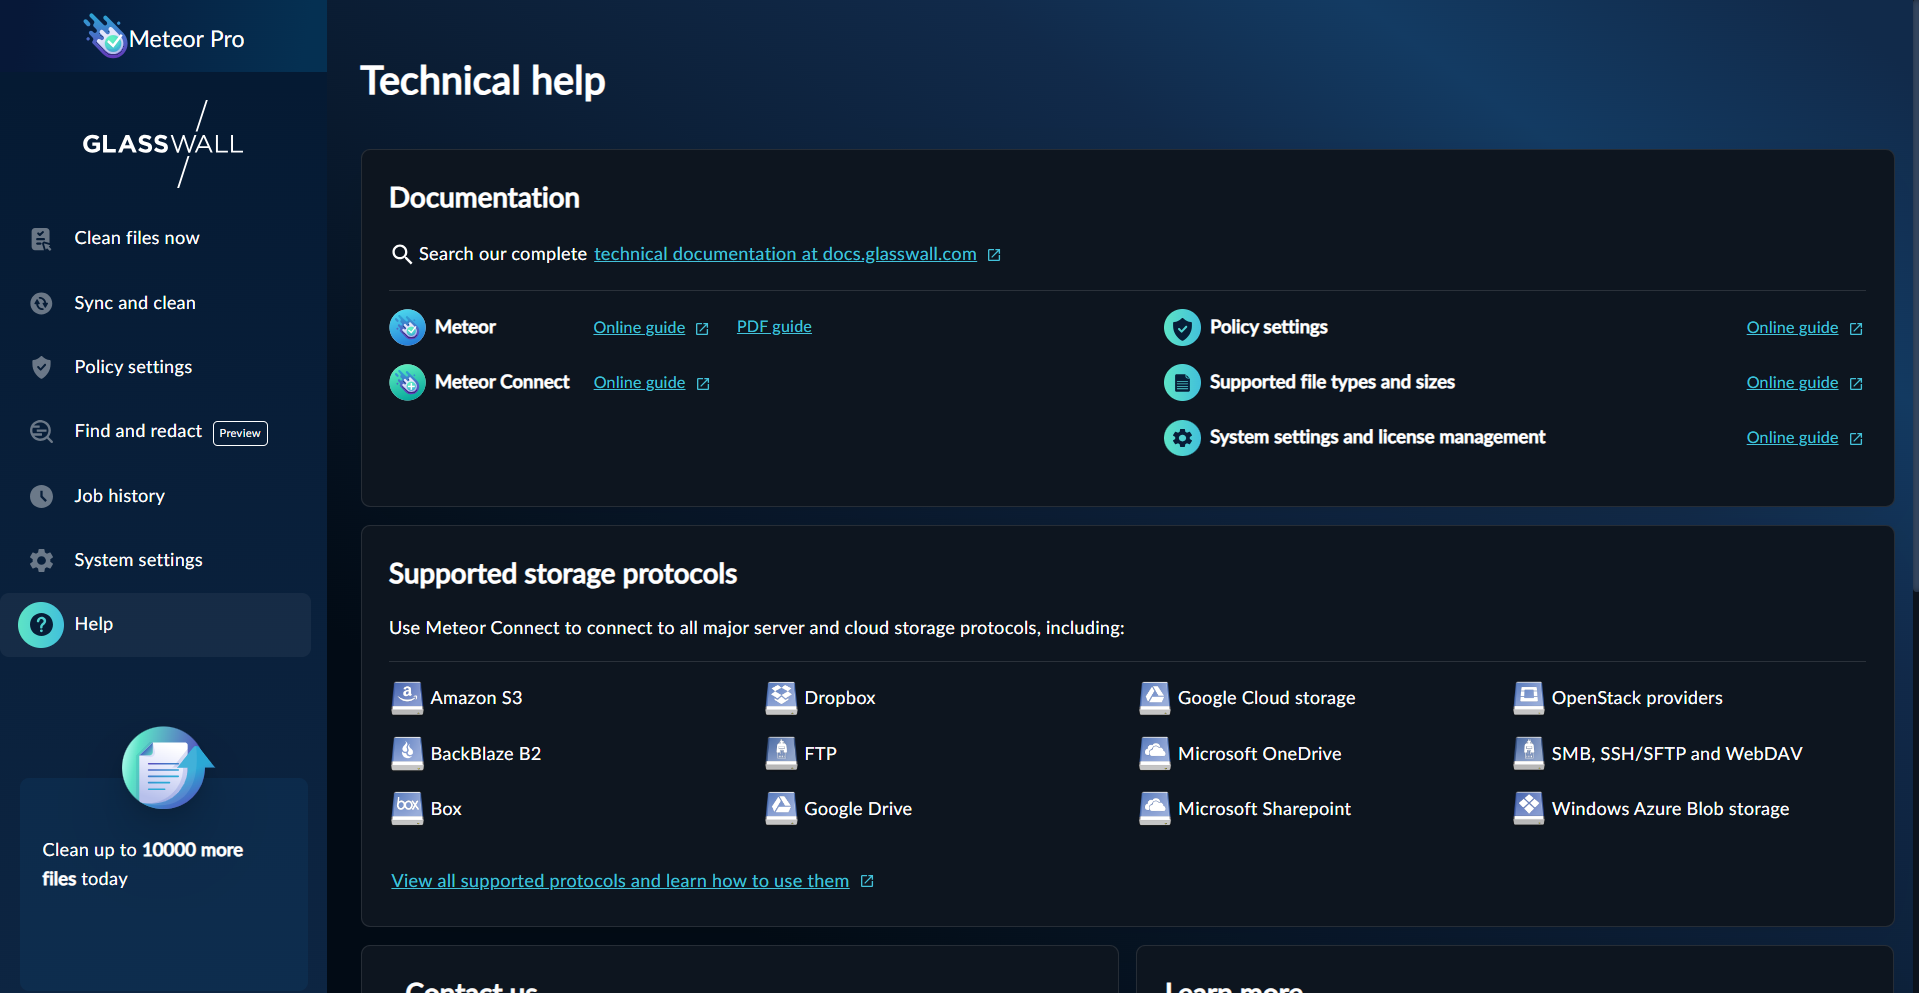Open the Online guide for Meteor Connect
1919x993 pixels.
coord(639,382)
